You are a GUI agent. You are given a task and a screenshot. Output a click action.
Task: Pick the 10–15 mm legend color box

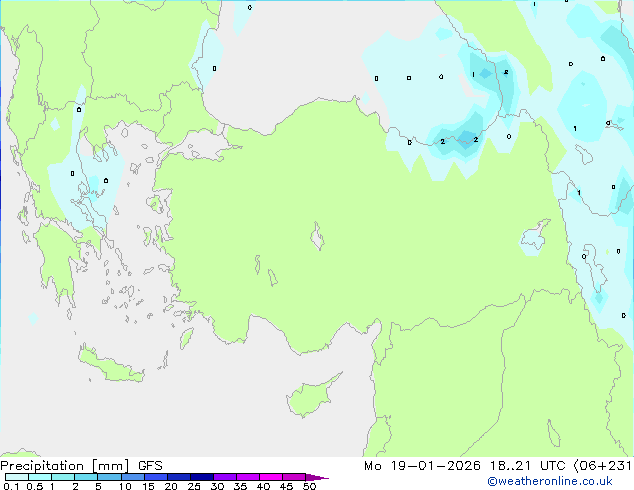coord(132,477)
